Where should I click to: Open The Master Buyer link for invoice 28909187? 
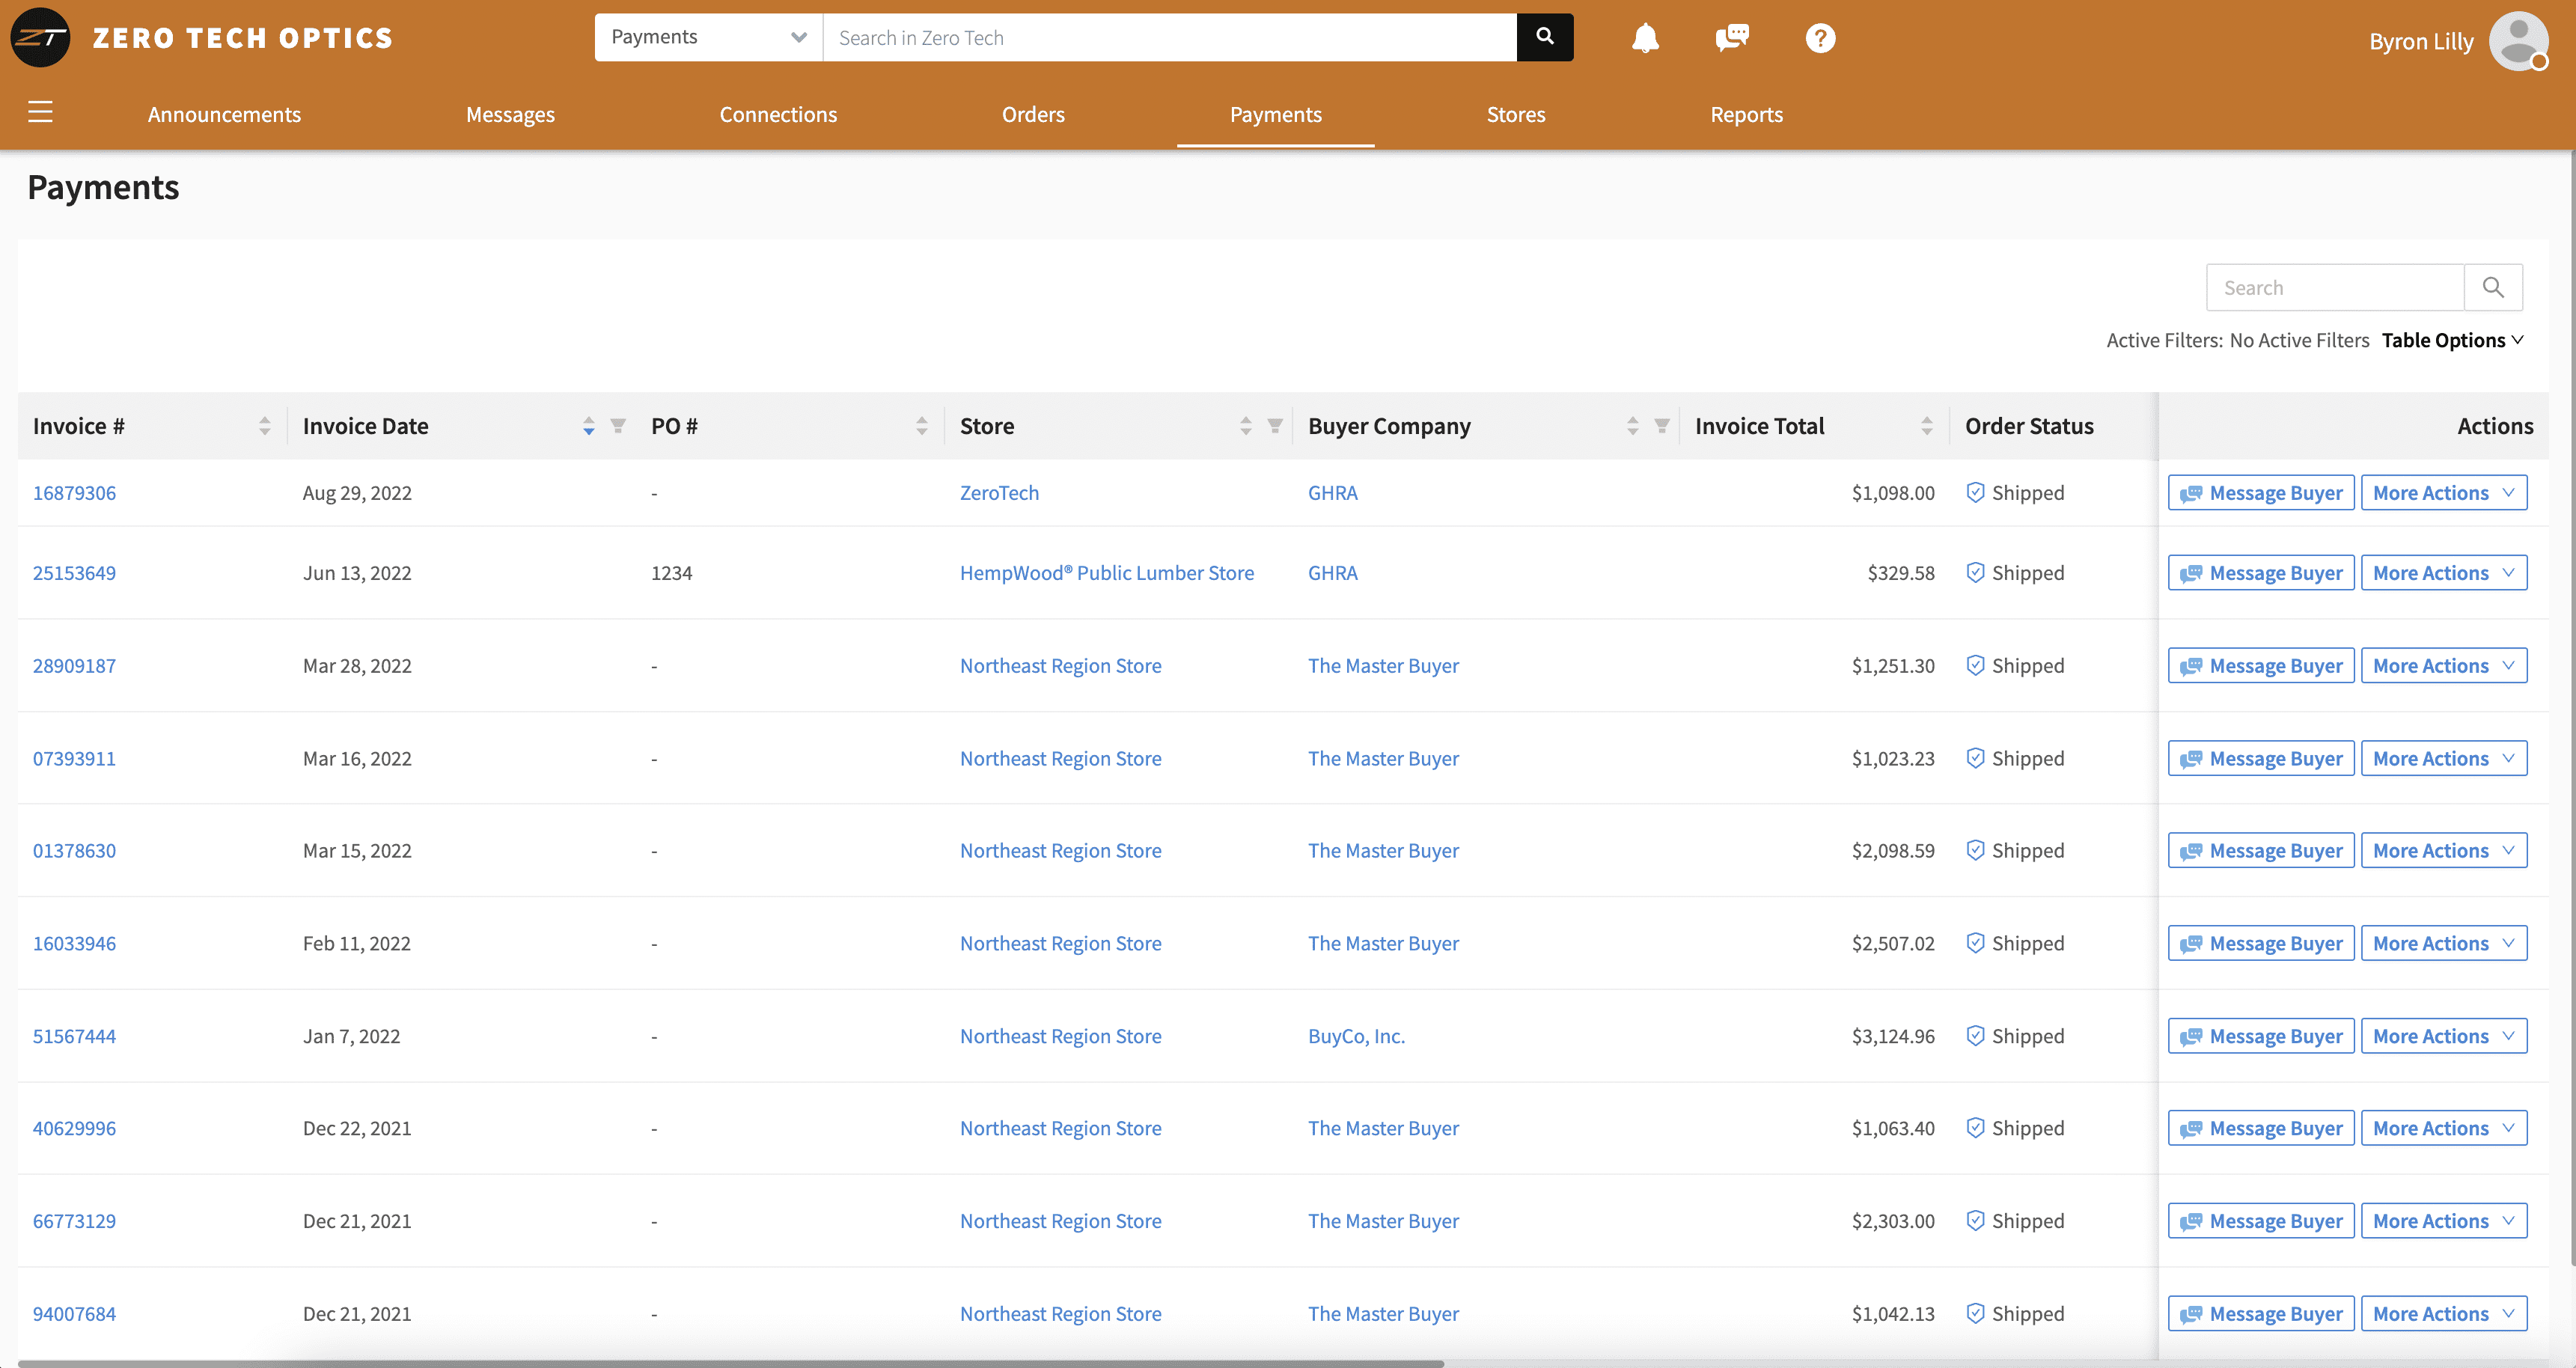point(1383,666)
